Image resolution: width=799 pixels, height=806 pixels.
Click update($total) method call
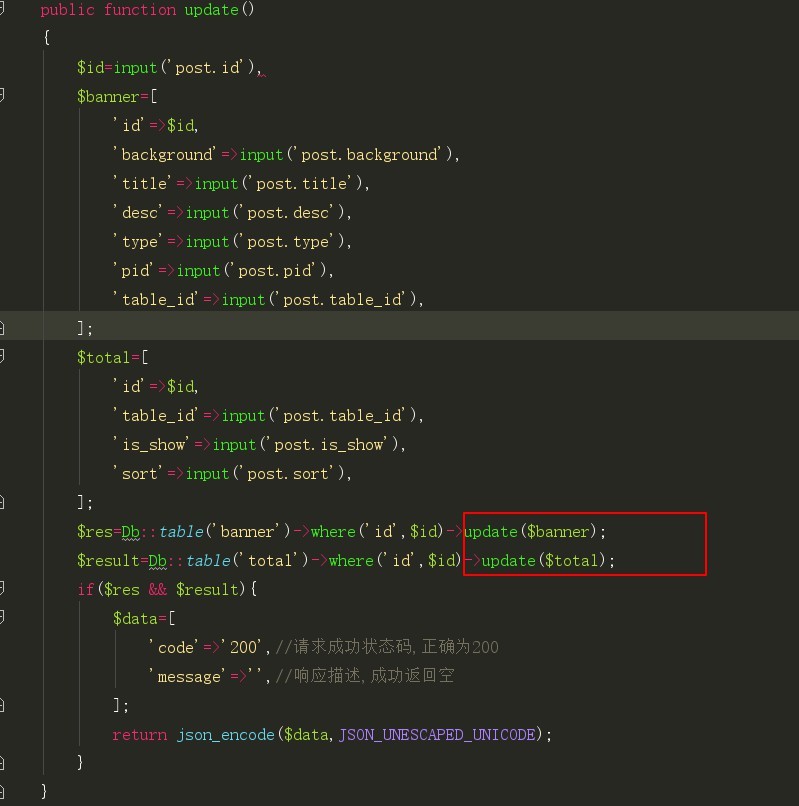tap(543, 560)
